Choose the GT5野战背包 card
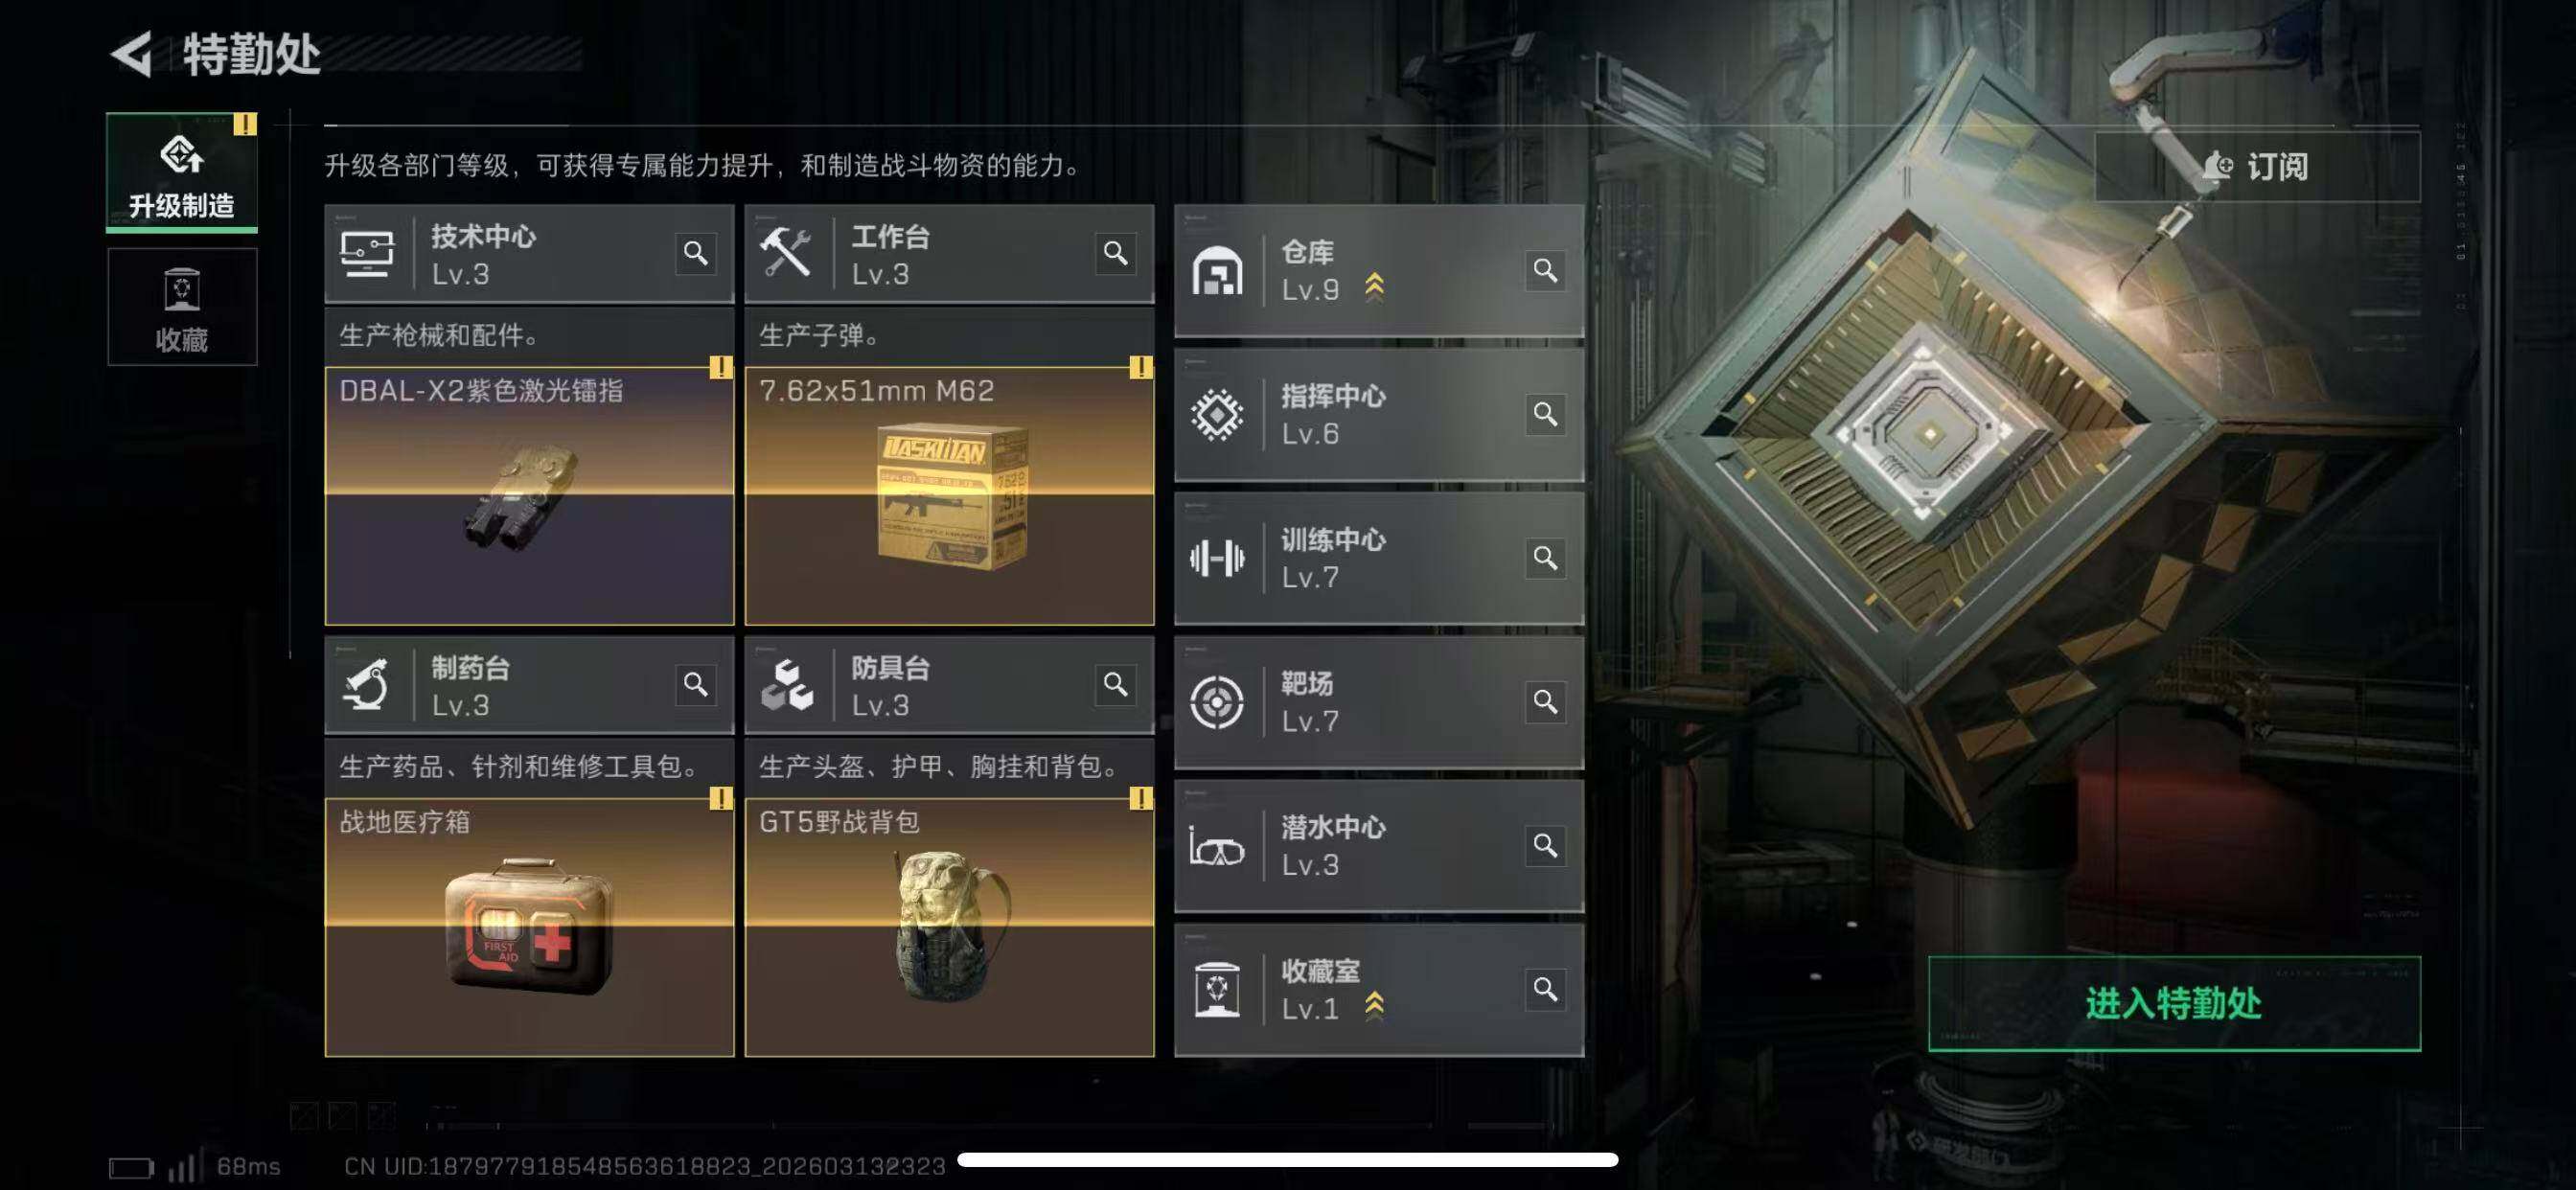The height and width of the screenshot is (1190, 2576). 949,927
